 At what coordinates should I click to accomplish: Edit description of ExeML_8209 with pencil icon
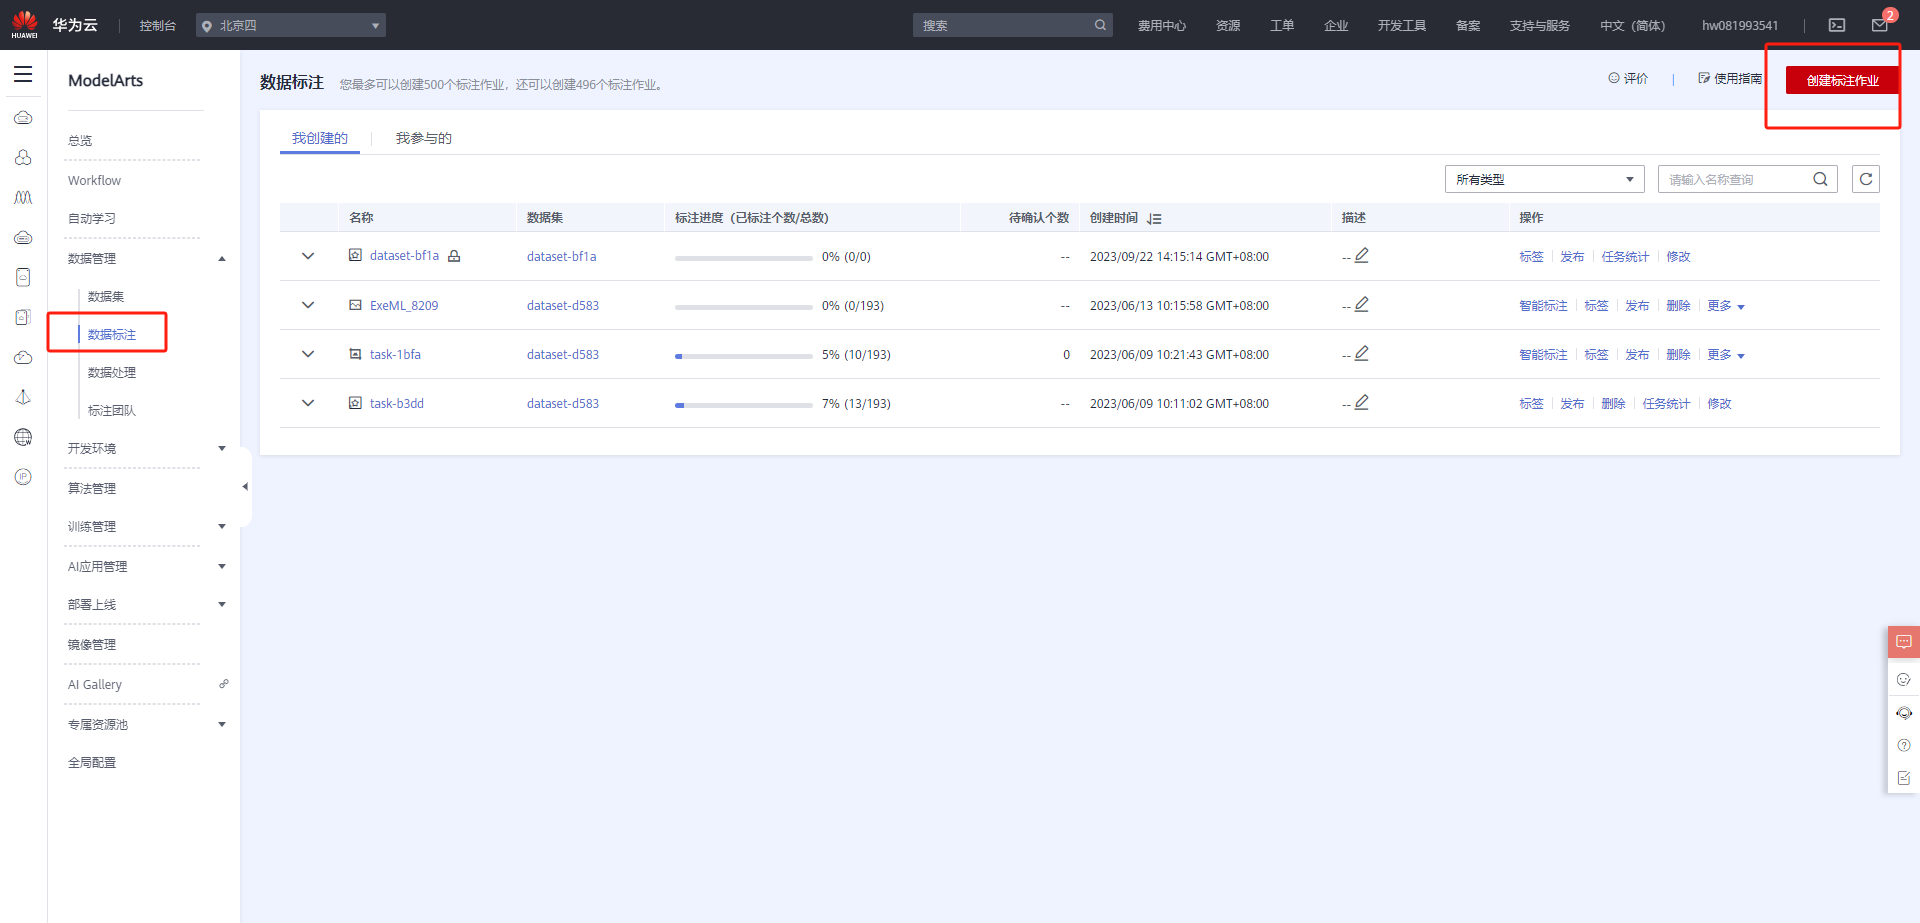pyautogui.click(x=1362, y=305)
